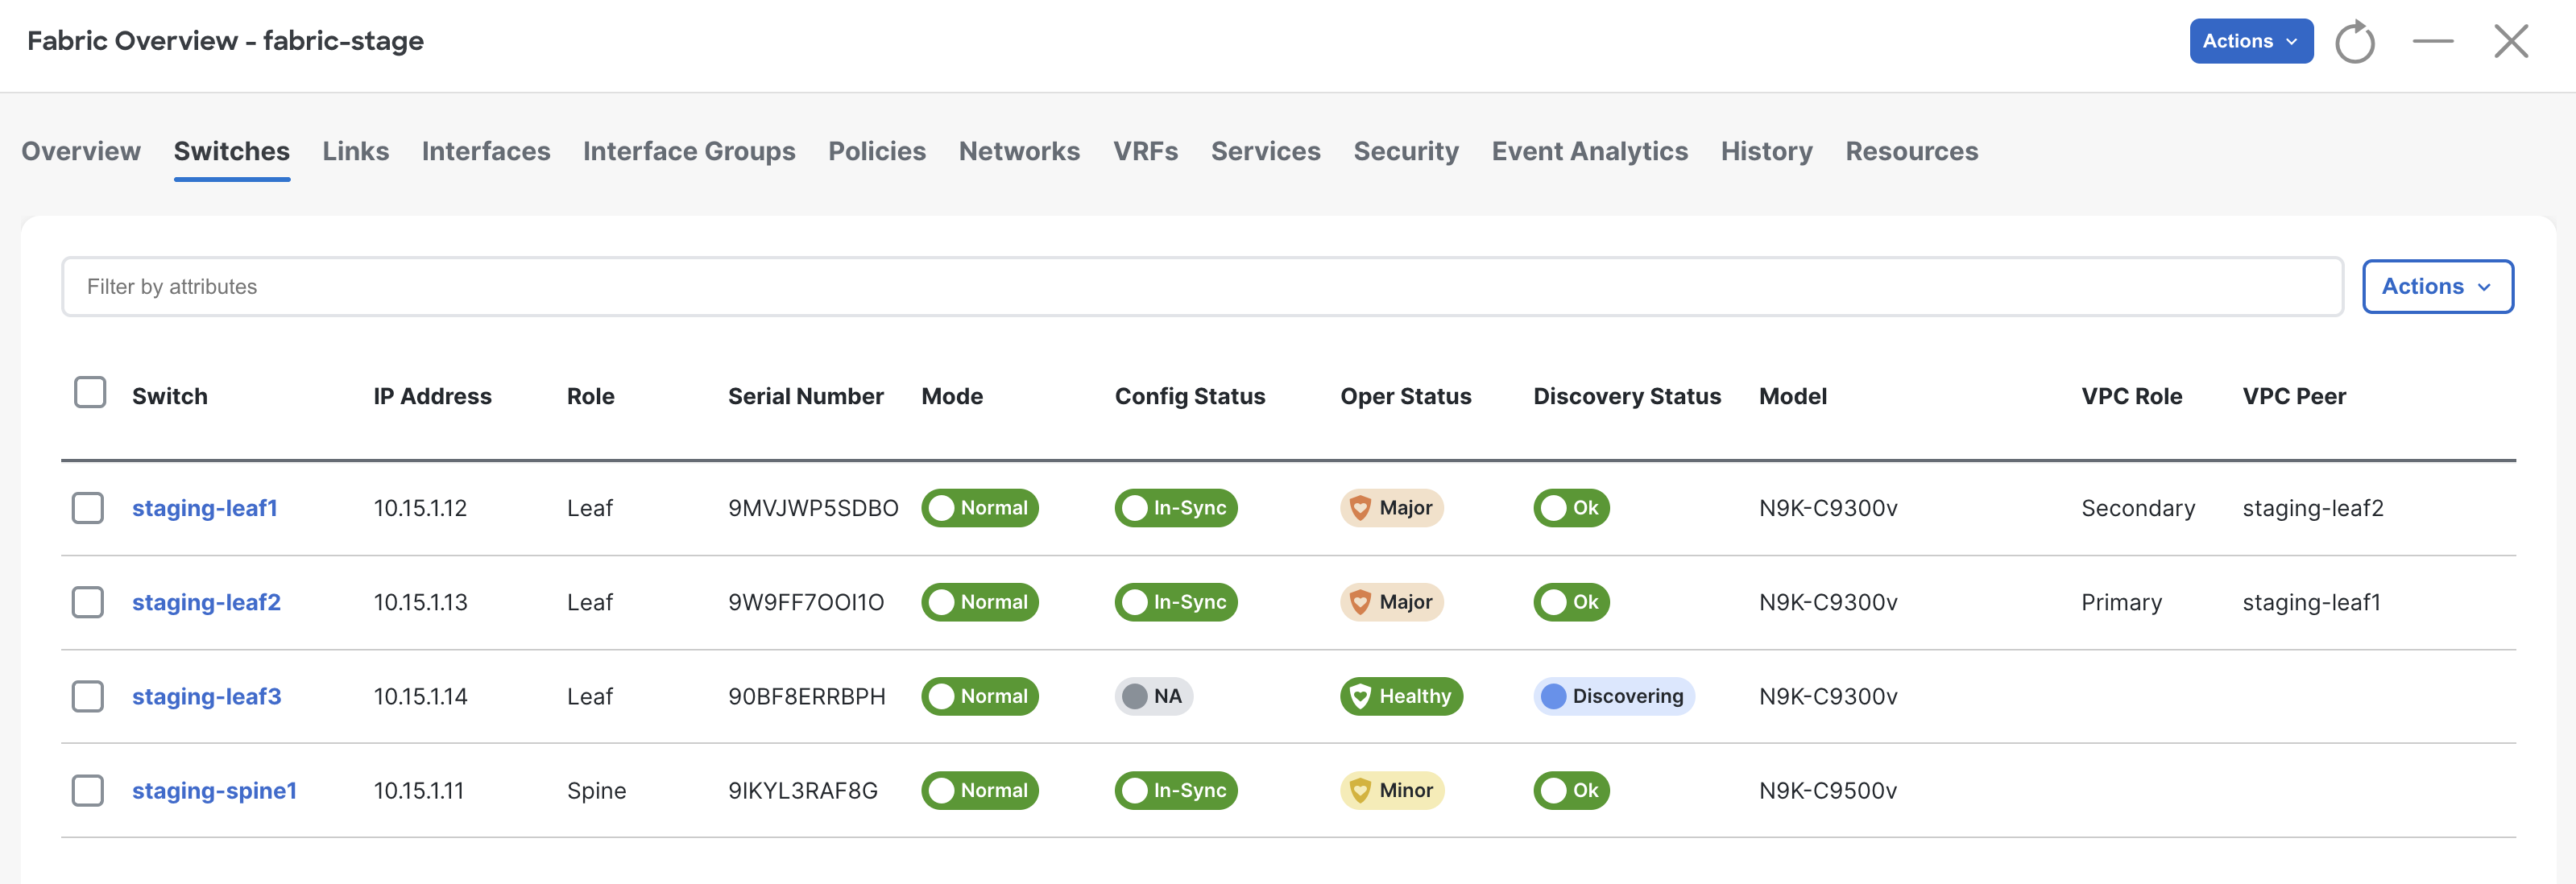Check the staging-spine1 row checkbox
Image resolution: width=2576 pixels, height=884 pixels.
[88, 790]
